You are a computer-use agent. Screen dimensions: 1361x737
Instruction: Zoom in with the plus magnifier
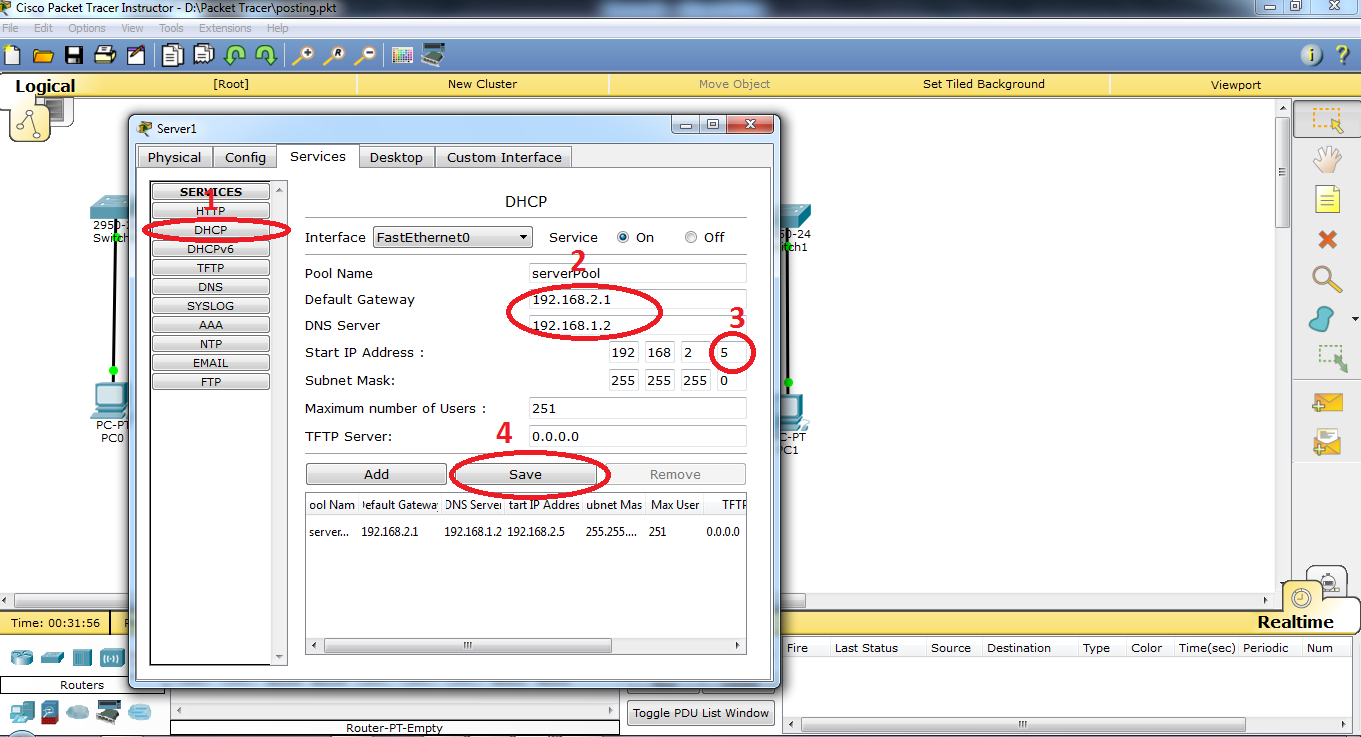click(302, 55)
